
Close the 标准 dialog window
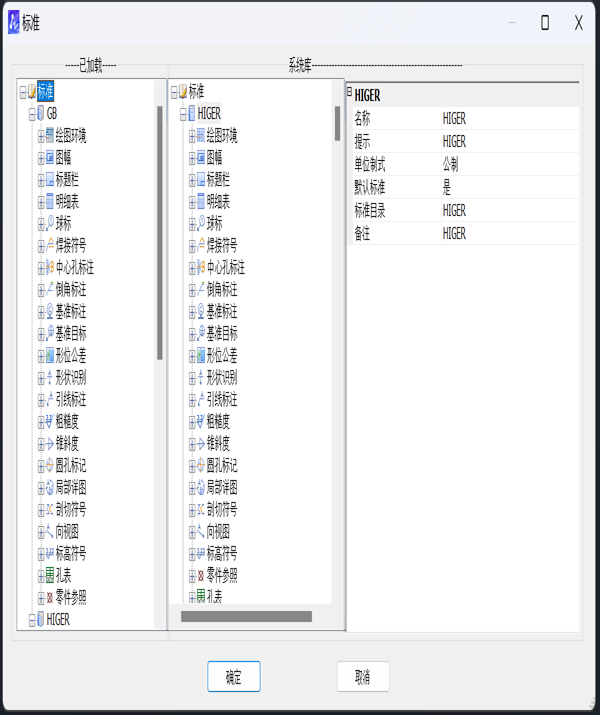[579, 22]
